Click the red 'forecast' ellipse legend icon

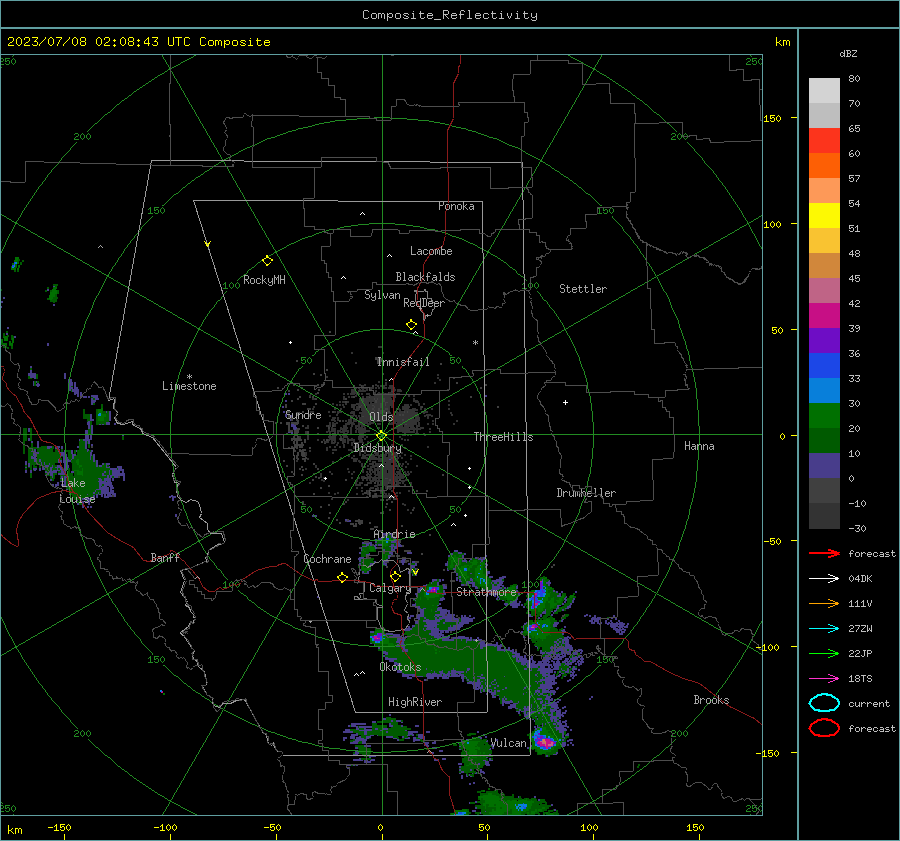(824, 728)
